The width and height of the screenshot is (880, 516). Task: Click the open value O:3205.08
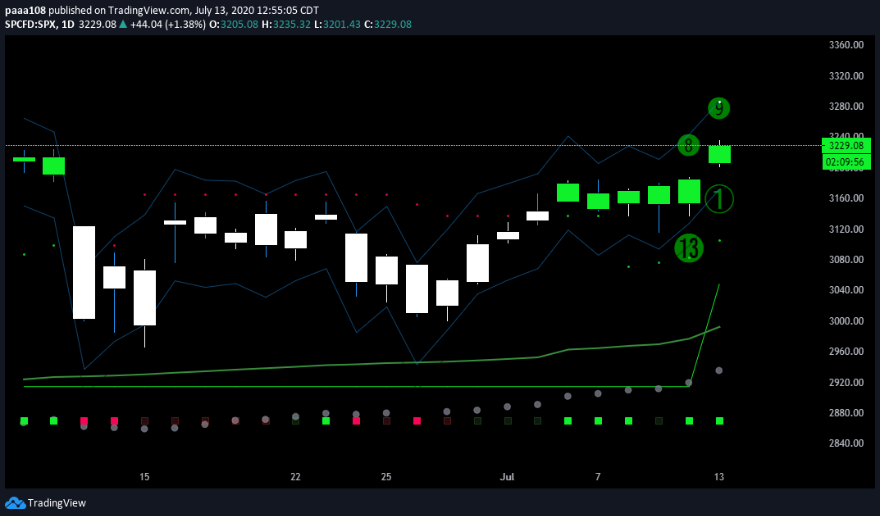(x=234, y=24)
